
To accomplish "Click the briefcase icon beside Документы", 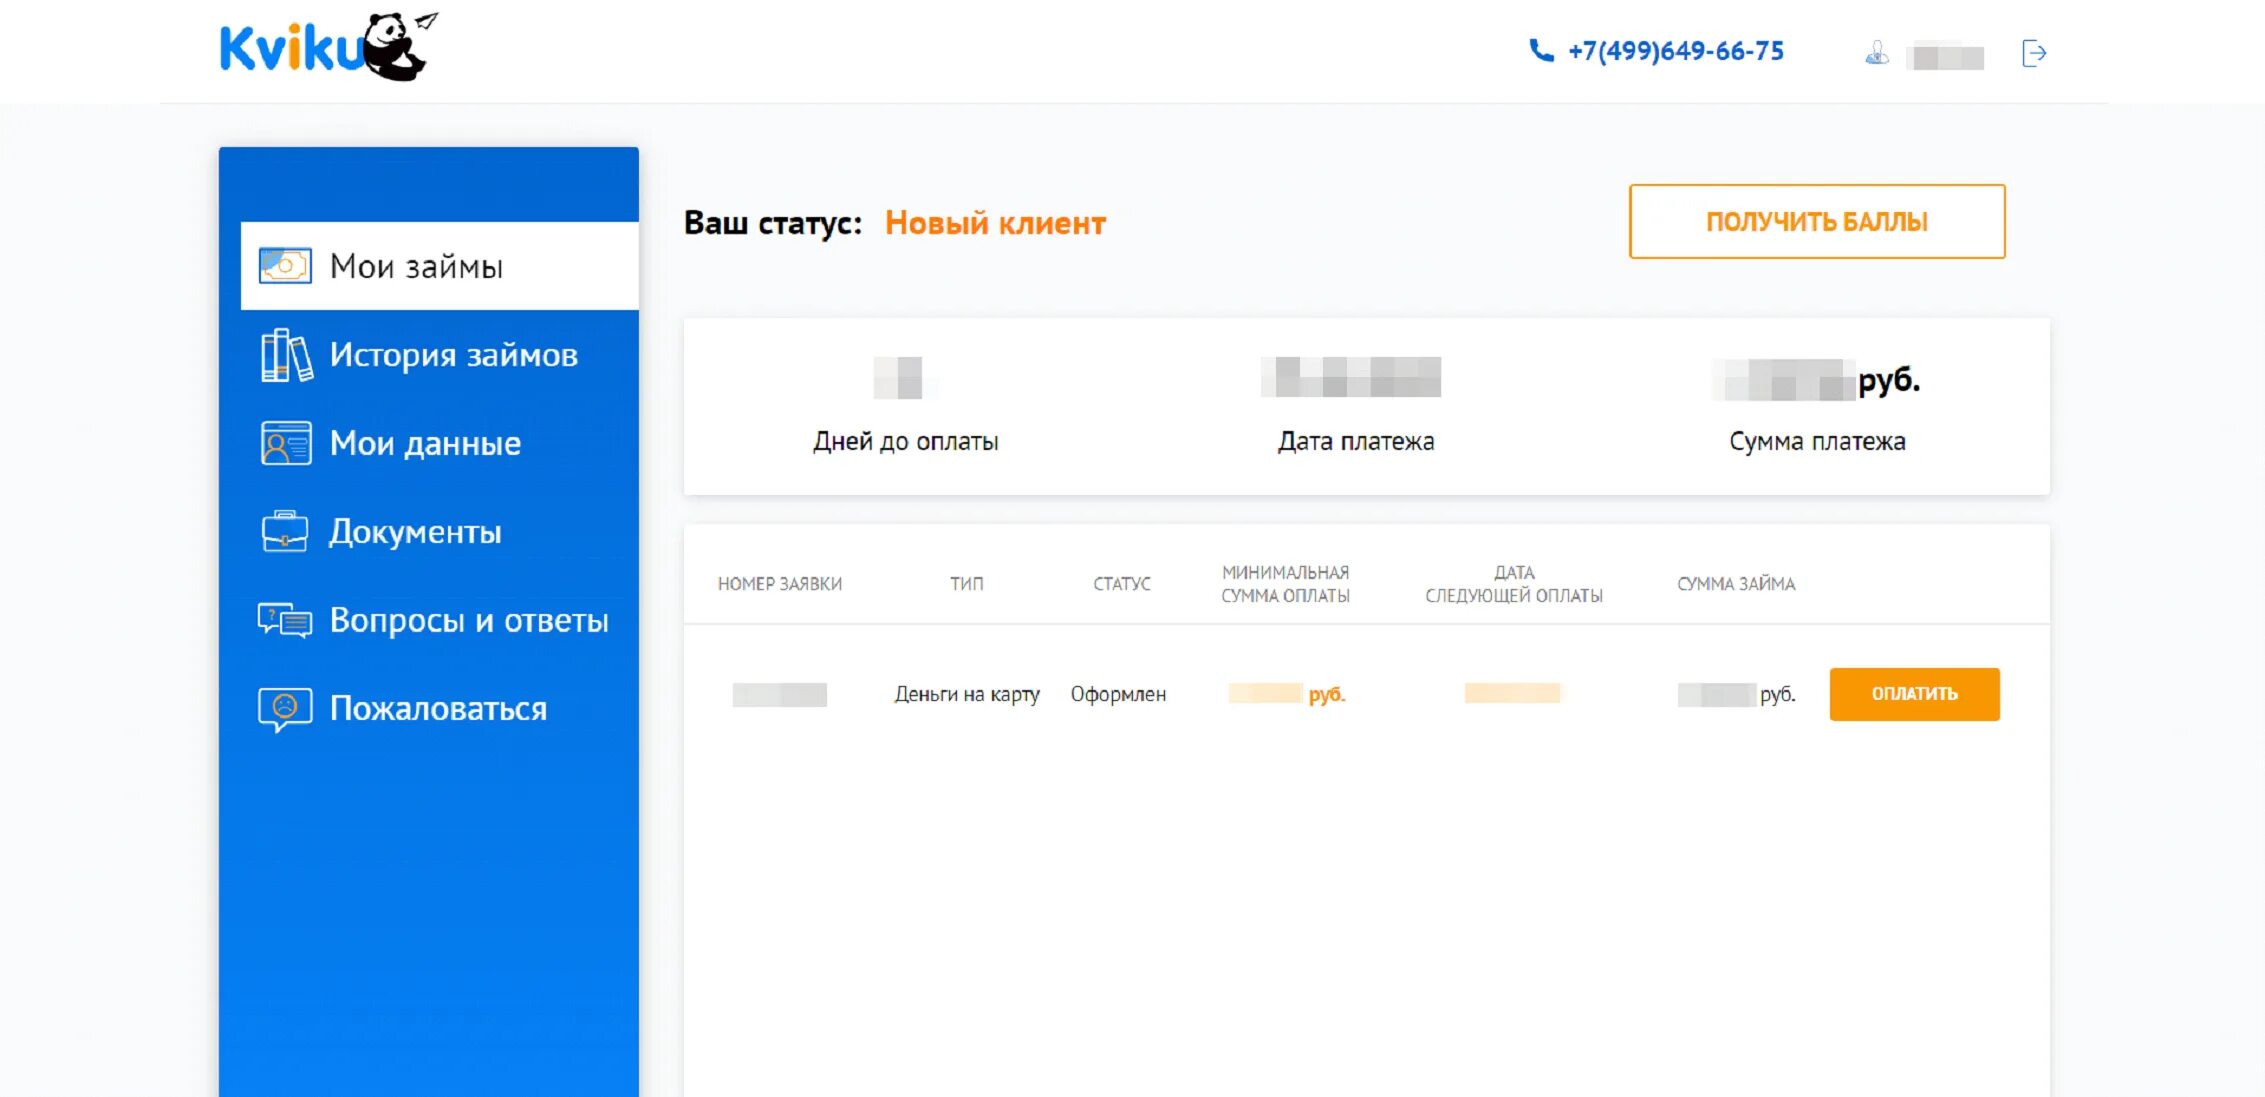I will point(285,531).
